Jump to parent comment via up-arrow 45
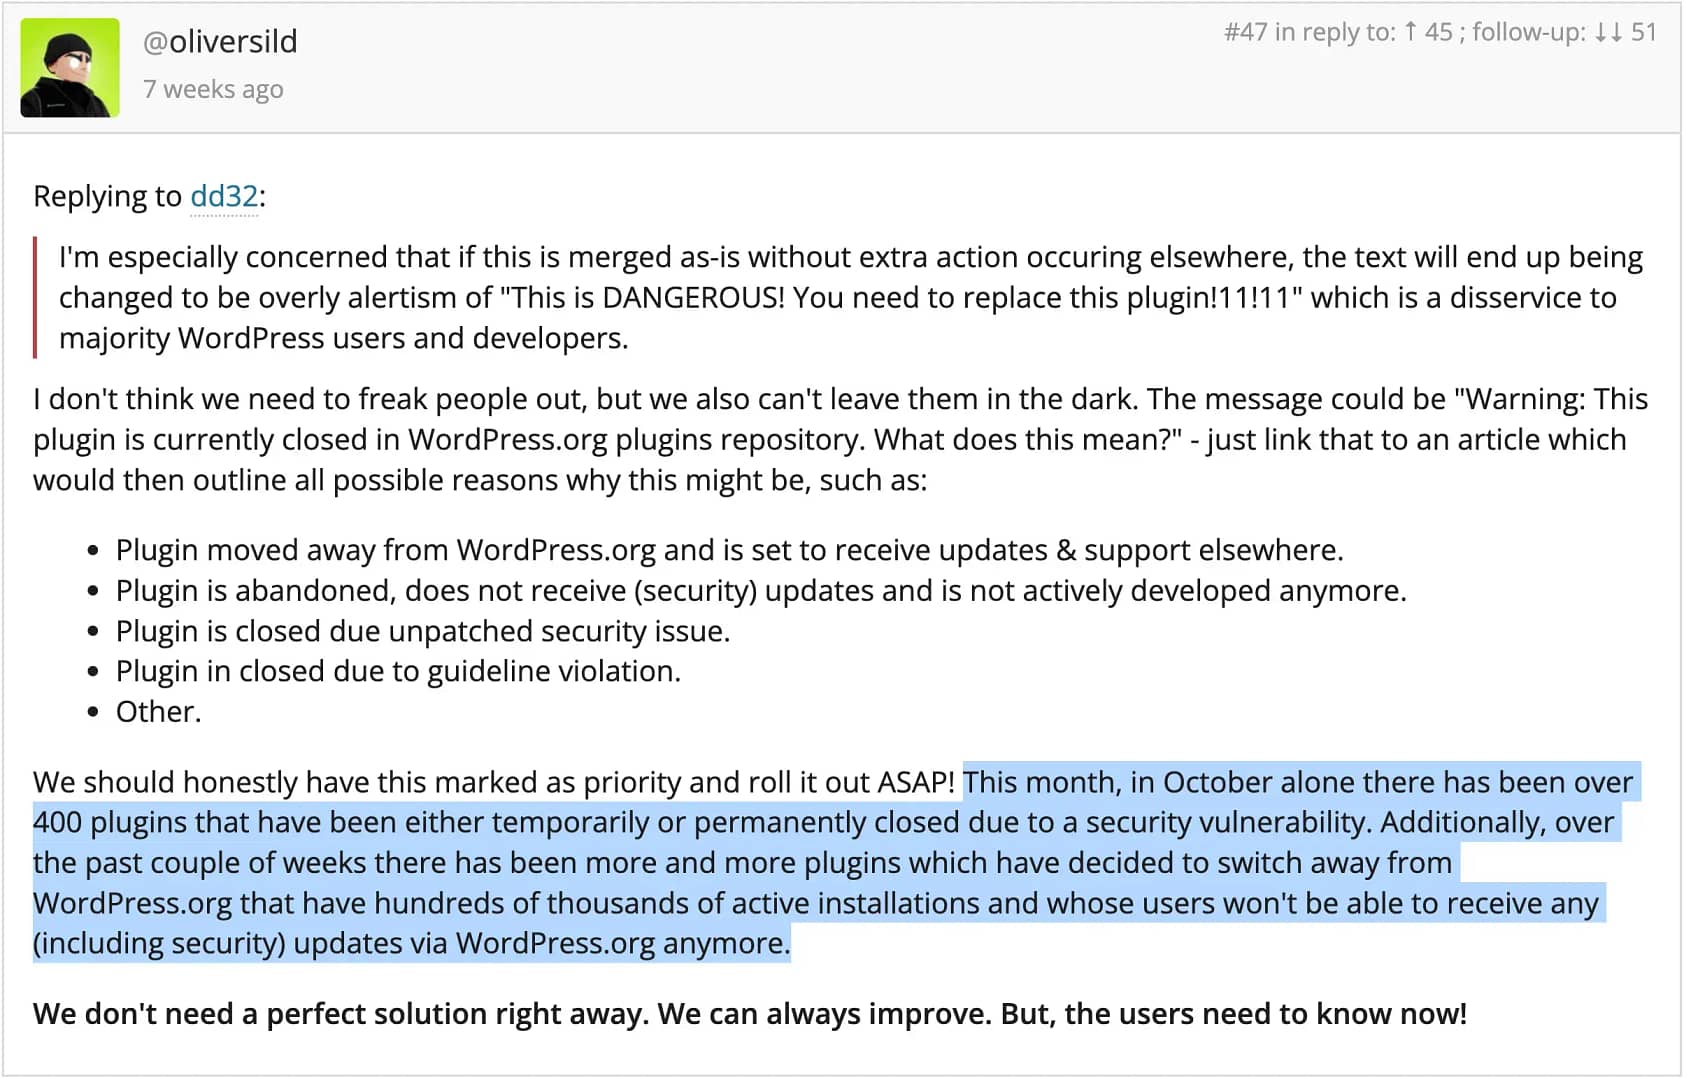This screenshot has height=1080, width=1684. click(1428, 32)
